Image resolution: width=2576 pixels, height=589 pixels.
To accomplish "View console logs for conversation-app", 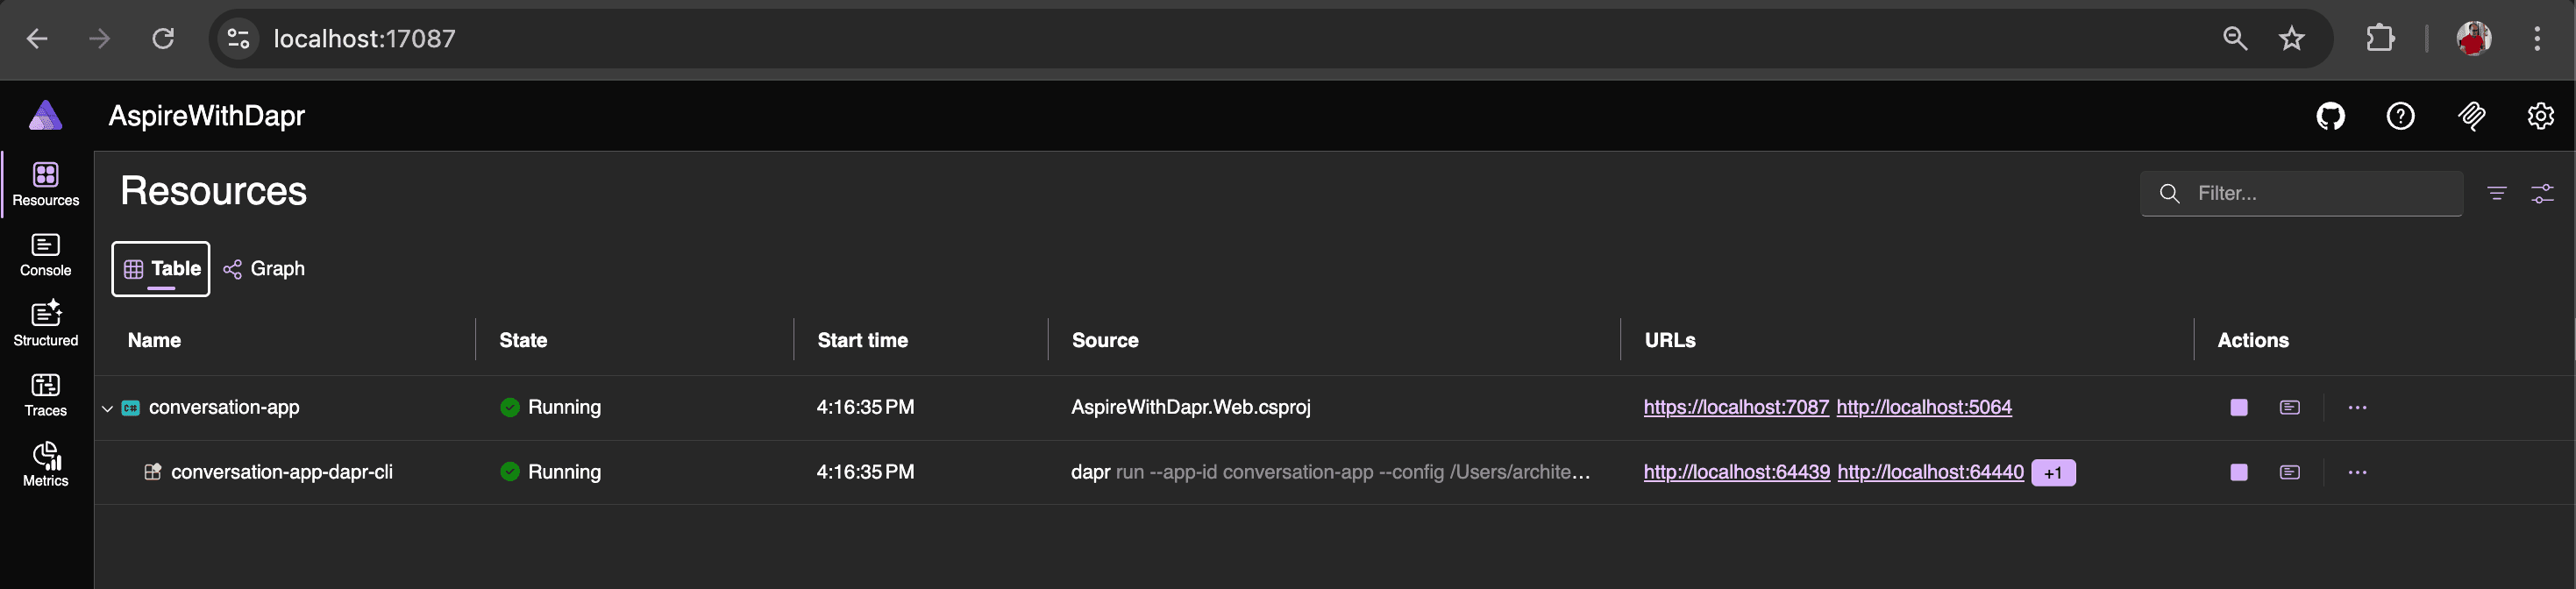I will [2290, 408].
